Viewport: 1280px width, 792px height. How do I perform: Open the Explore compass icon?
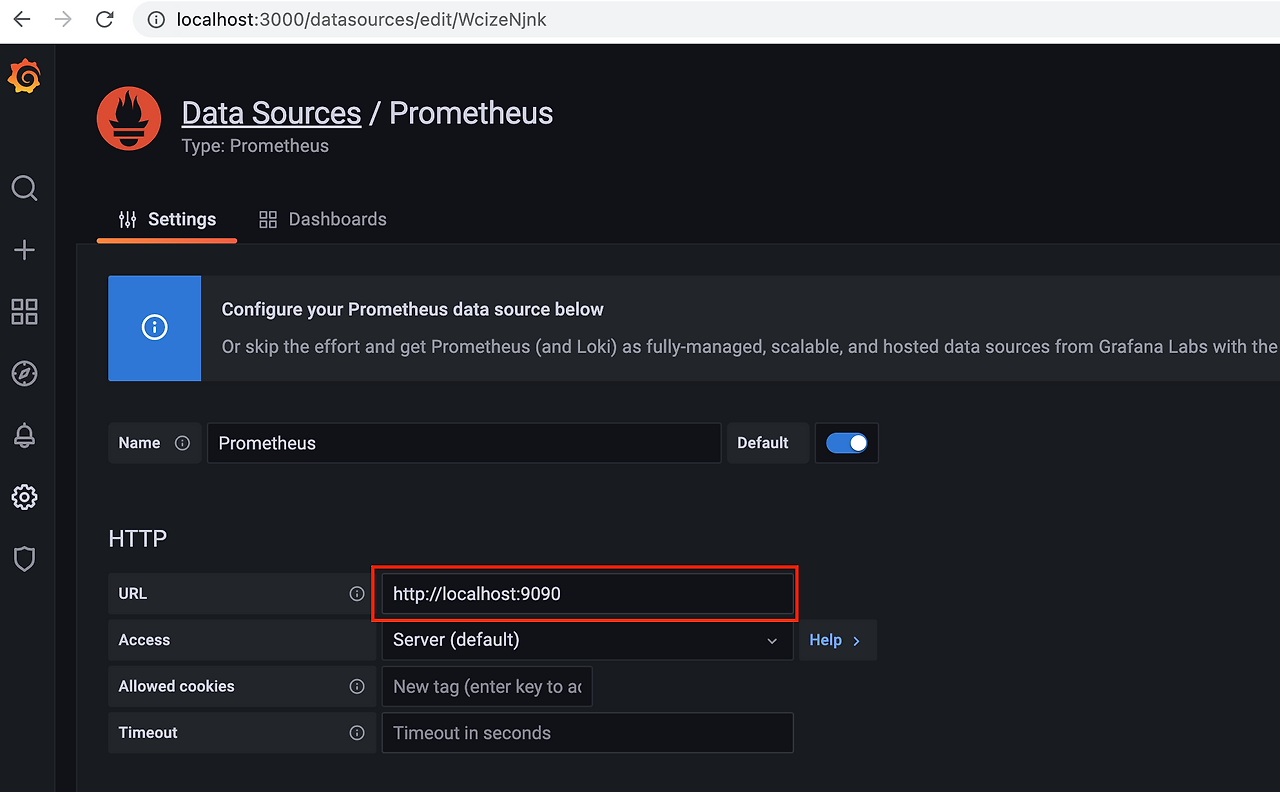click(25, 374)
